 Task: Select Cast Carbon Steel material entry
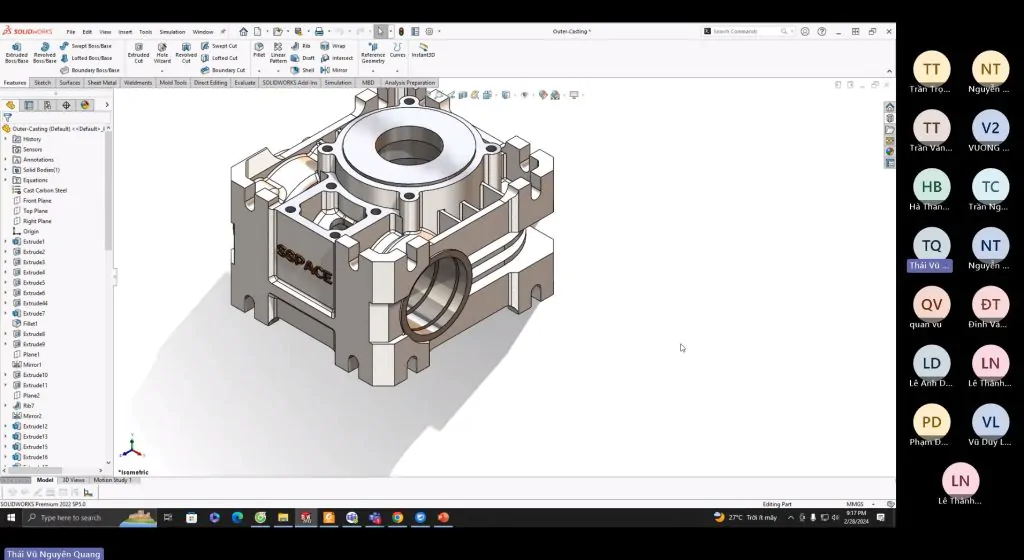pyautogui.click(x=44, y=191)
